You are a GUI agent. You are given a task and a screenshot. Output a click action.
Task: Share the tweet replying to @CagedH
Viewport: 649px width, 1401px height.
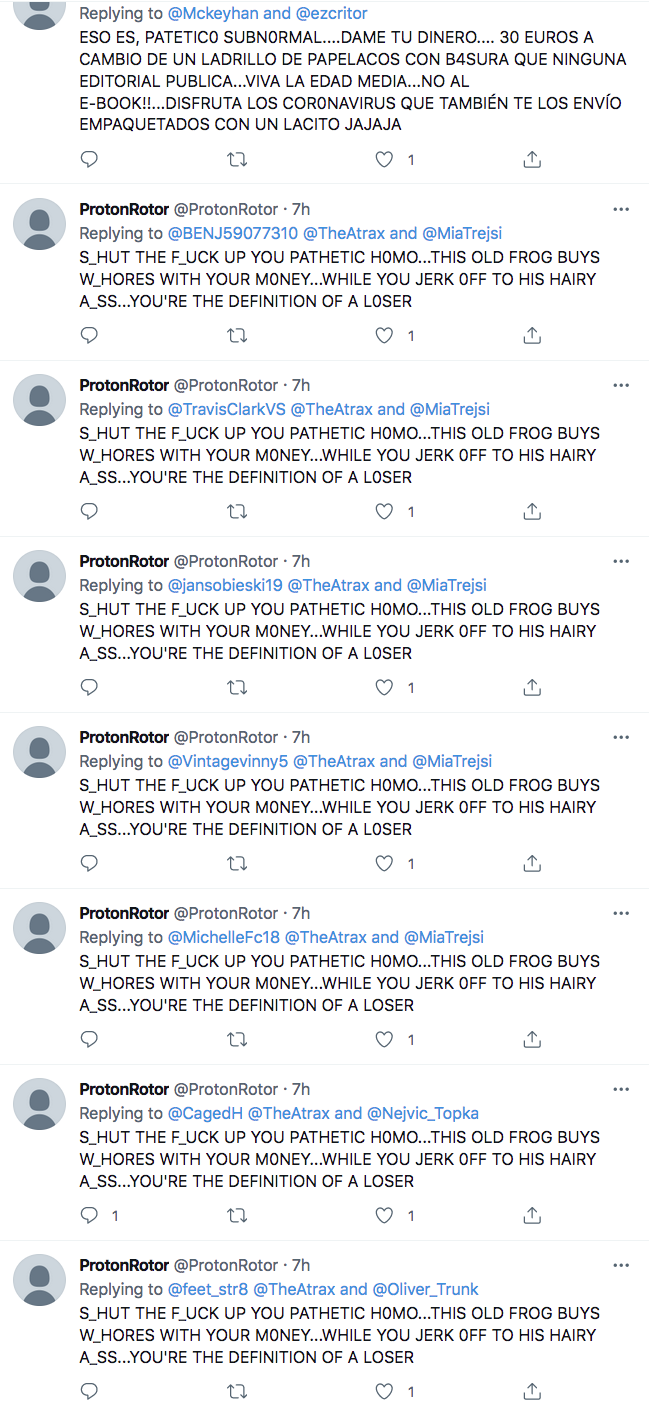pyautogui.click(x=532, y=1216)
